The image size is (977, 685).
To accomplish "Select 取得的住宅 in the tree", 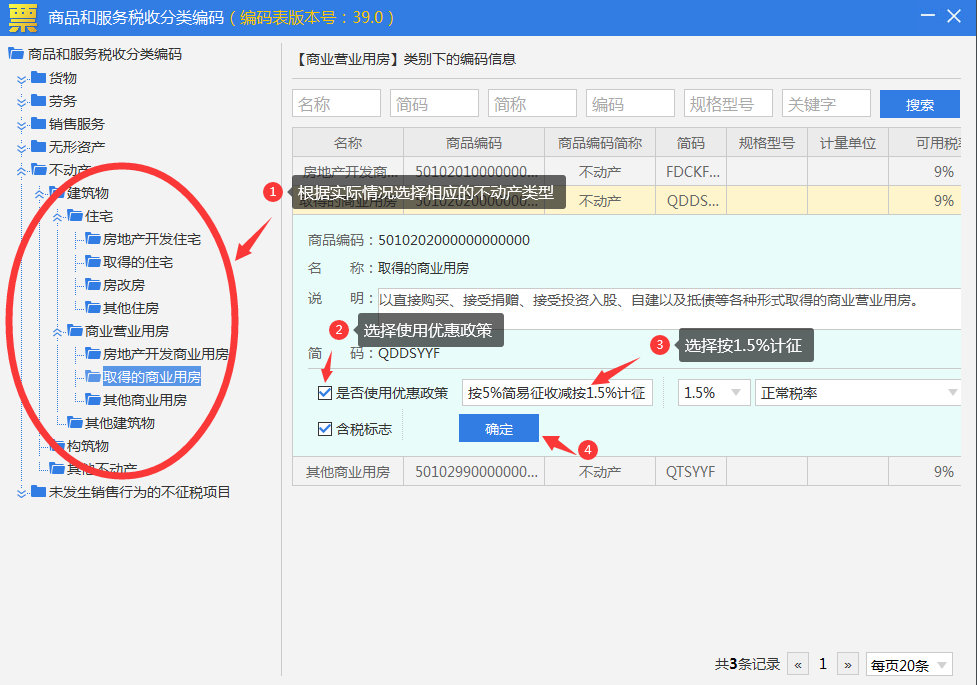I will (138, 262).
